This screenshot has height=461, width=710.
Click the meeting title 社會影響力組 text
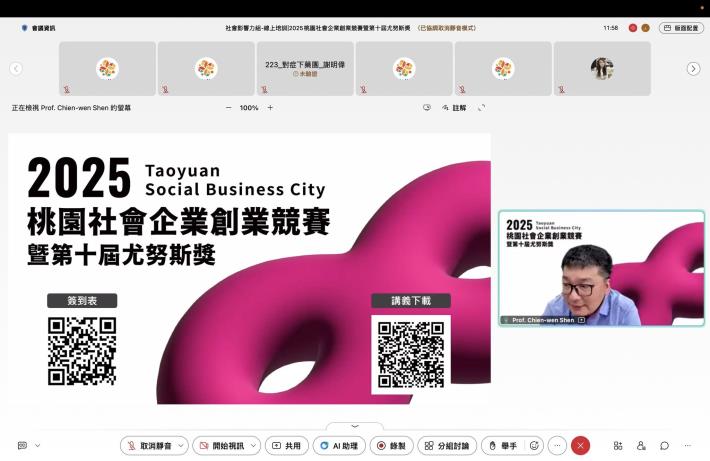pos(318,28)
